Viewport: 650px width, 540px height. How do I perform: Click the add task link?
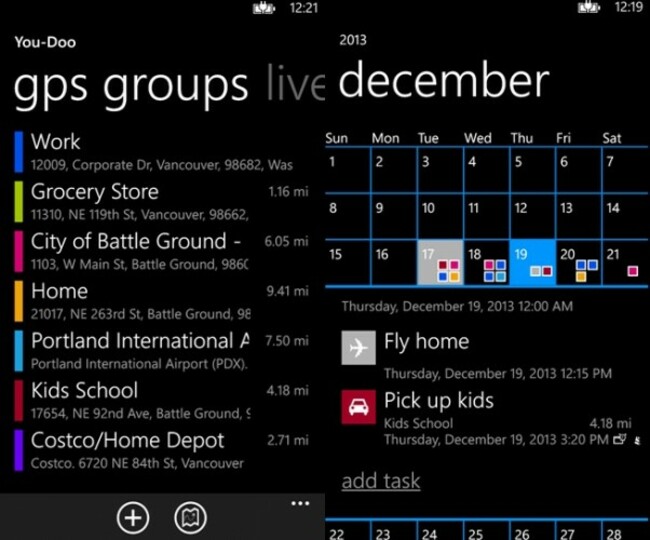tap(380, 480)
